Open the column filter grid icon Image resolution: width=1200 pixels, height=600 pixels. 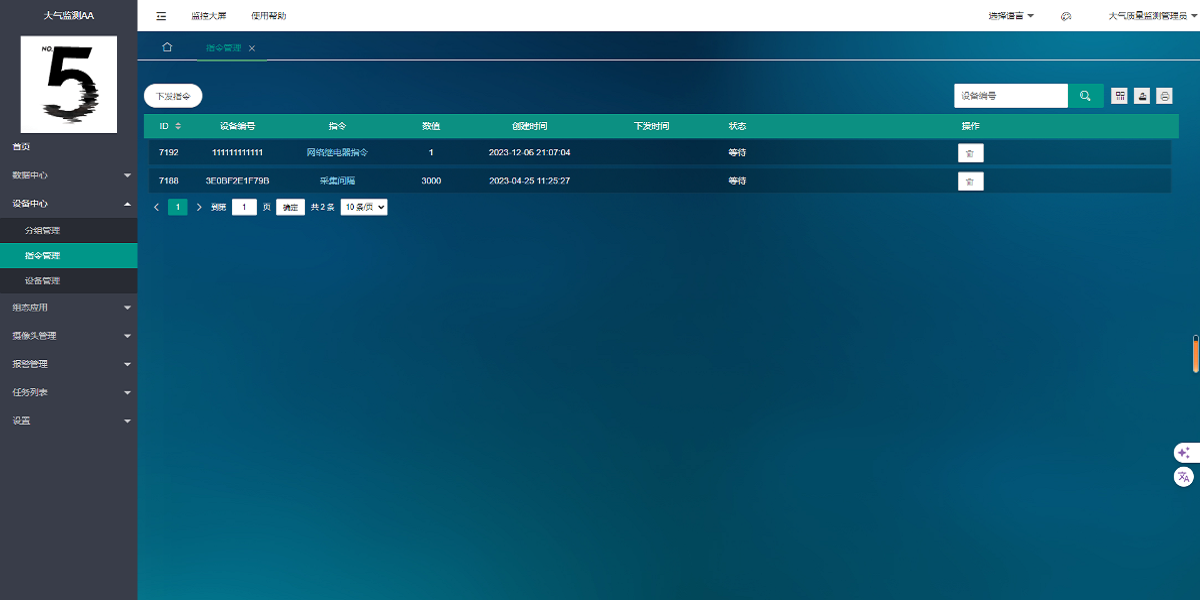pos(1120,96)
